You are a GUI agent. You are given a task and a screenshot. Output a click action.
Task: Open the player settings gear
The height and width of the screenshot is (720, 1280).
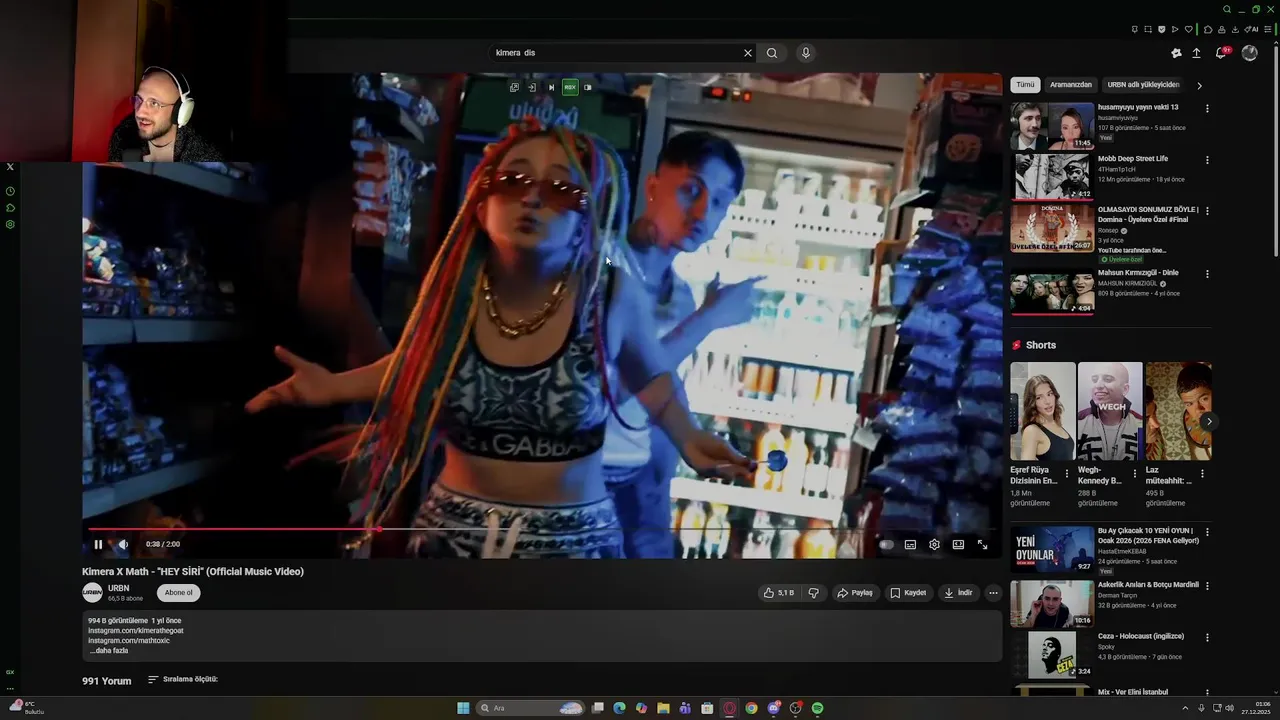934,545
